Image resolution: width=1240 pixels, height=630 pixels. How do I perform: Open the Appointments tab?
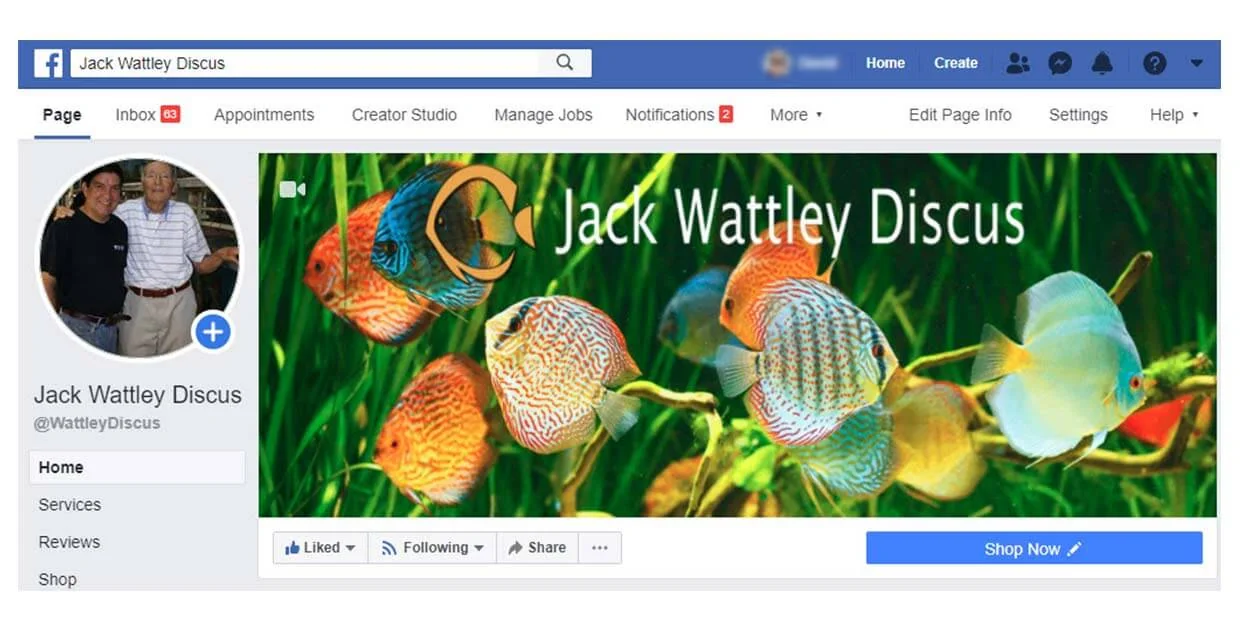[264, 115]
